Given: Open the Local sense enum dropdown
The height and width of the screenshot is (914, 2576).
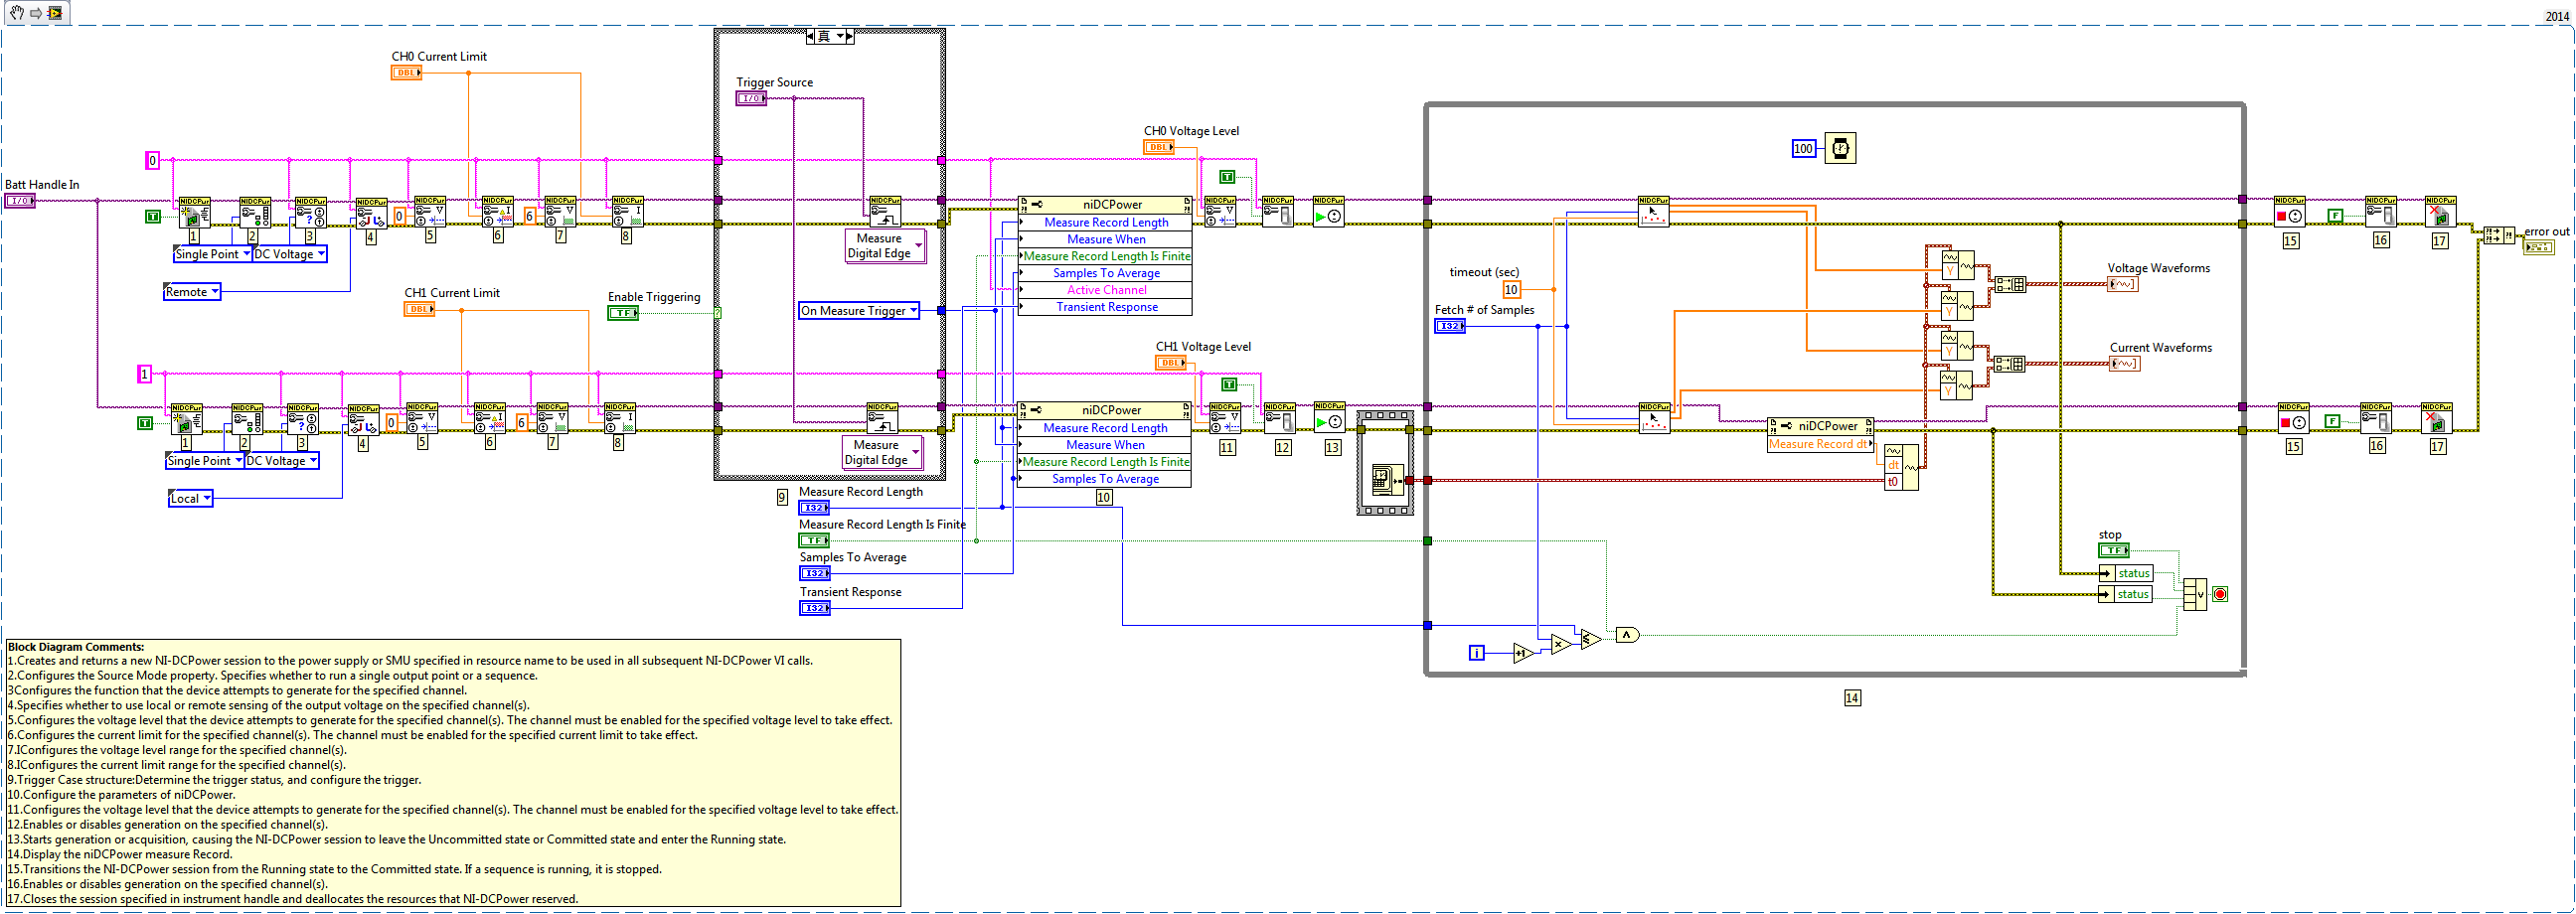Looking at the screenshot, I should click(190, 498).
